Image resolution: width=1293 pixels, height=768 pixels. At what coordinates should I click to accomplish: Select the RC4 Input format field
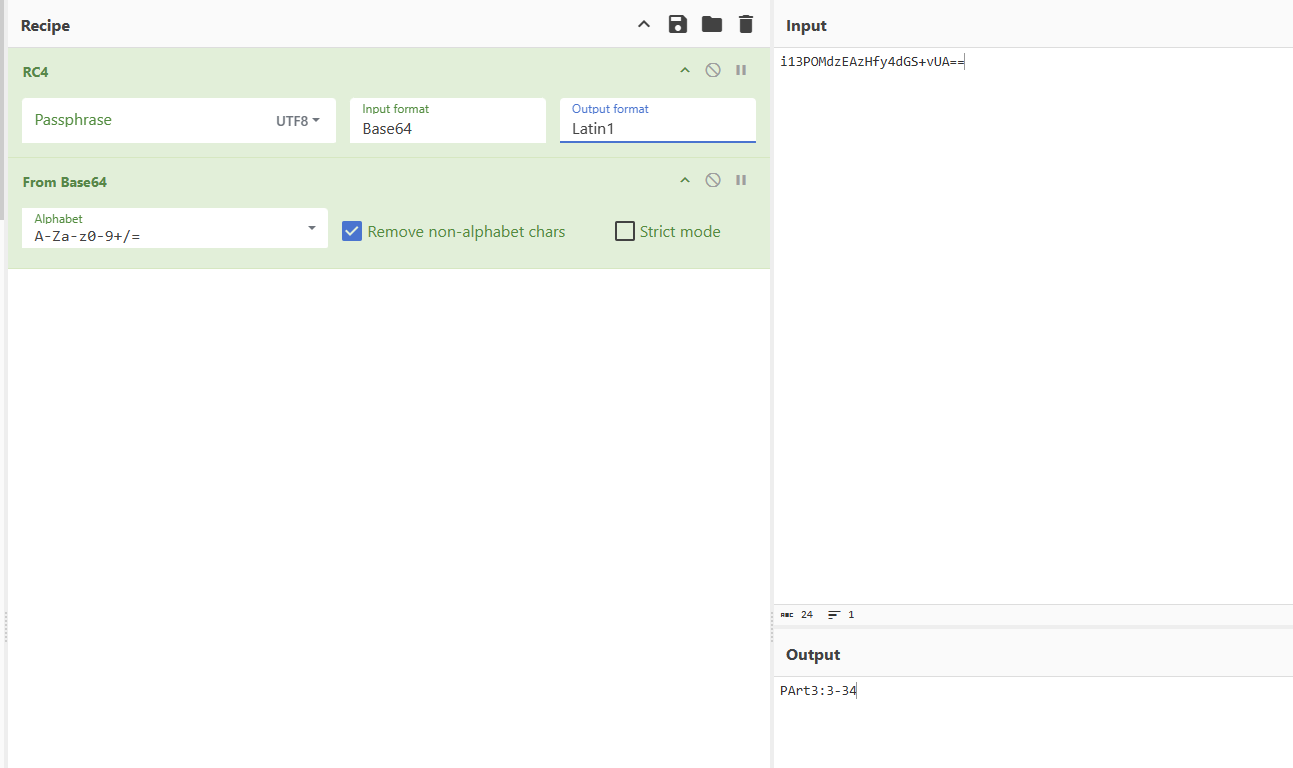(x=447, y=128)
